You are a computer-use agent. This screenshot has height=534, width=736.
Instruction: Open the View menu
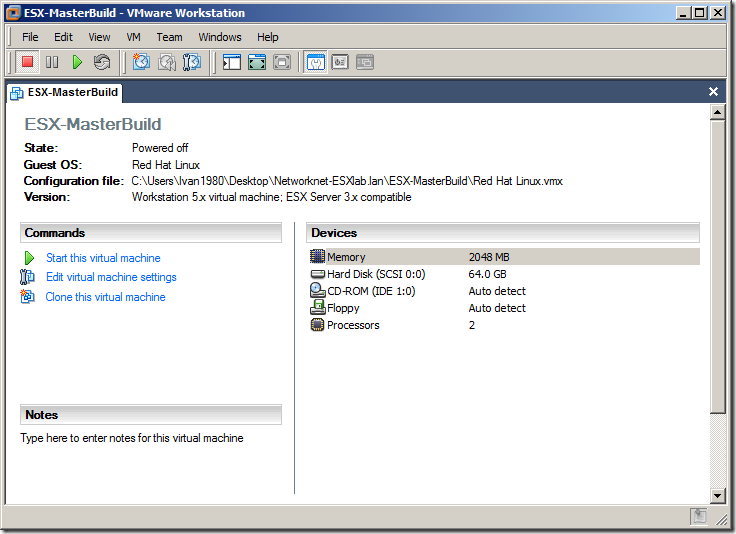pyautogui.click(x=100, y=37)
